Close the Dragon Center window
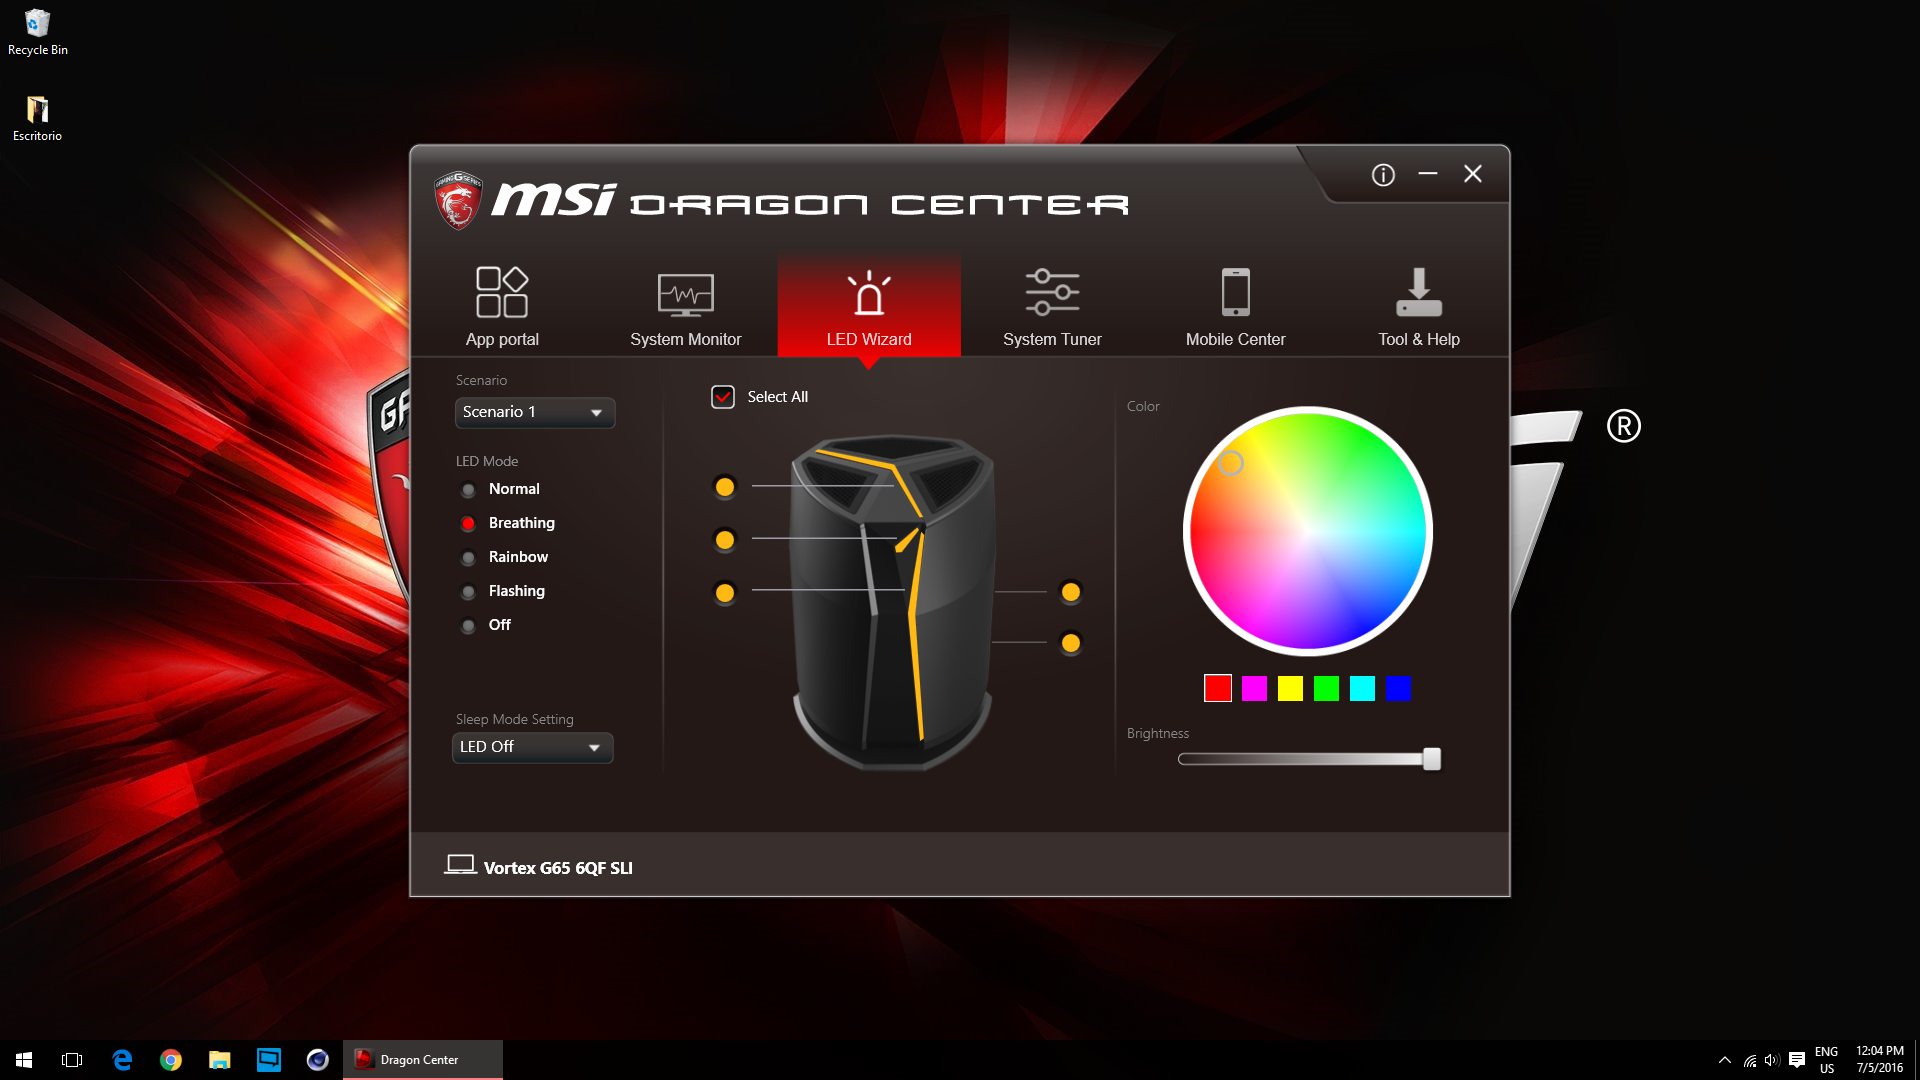The image size is (1920, 1080). 1473,174
